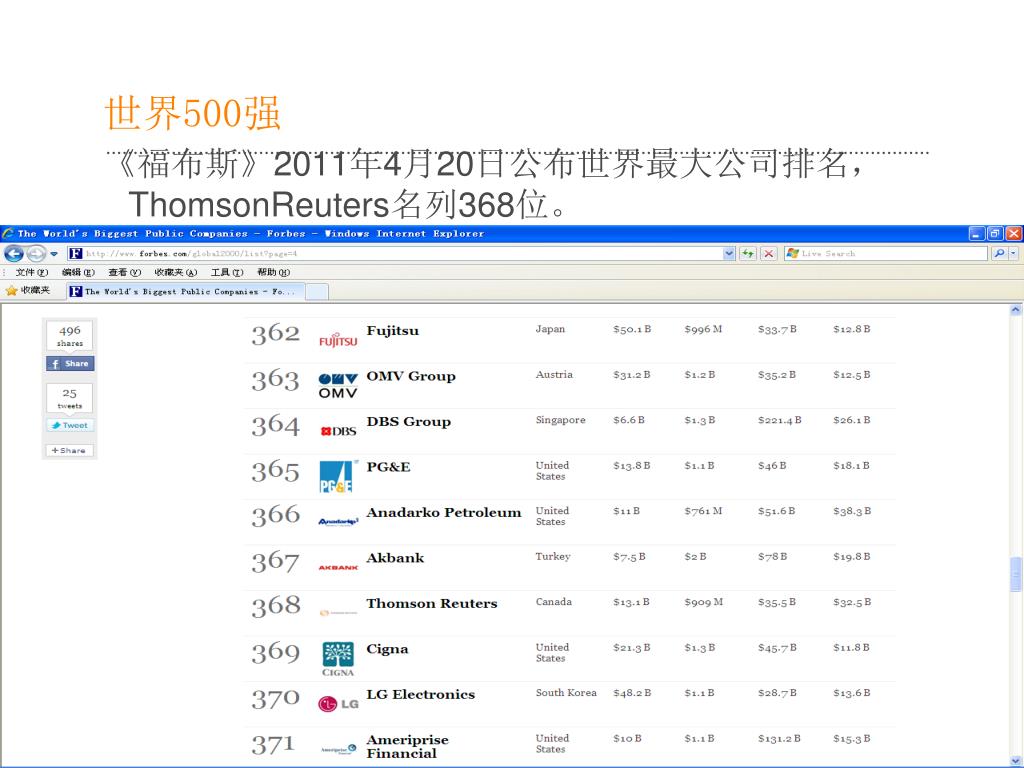Image resolution: width=1024 pixels, height=768 pixels.
Task: Click the DBS logo
Action: click(x=338, y=431)
